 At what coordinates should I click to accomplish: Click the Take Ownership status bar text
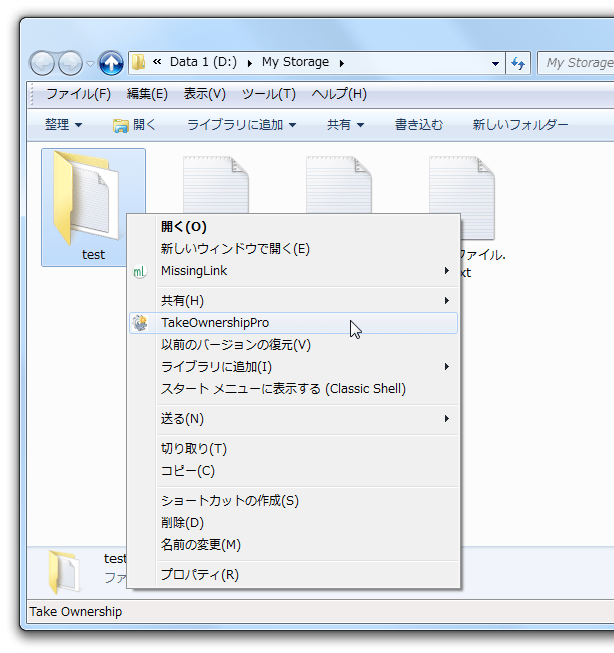tap(76, 612)
